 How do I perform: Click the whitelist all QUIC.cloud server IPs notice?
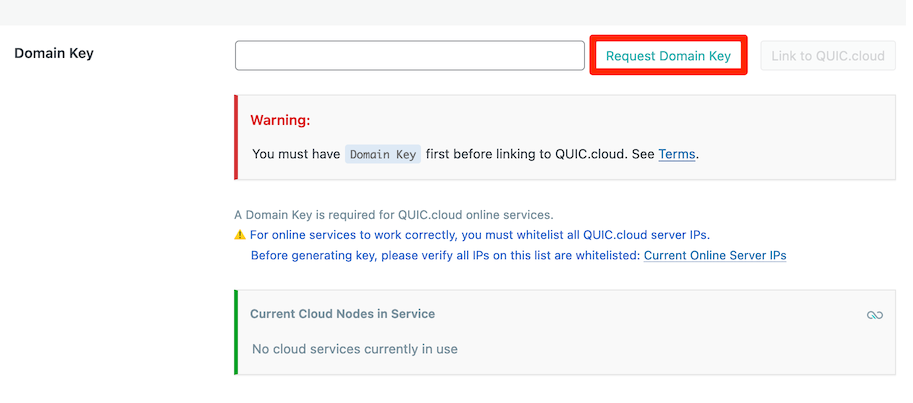pyautogui.click(x=479, y=235)
